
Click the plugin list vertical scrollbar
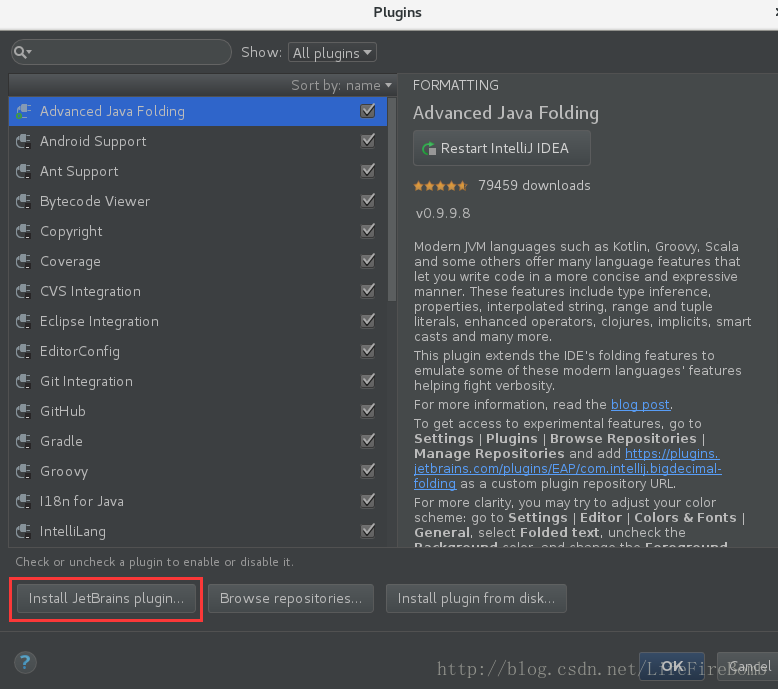(x=391, y=199)
